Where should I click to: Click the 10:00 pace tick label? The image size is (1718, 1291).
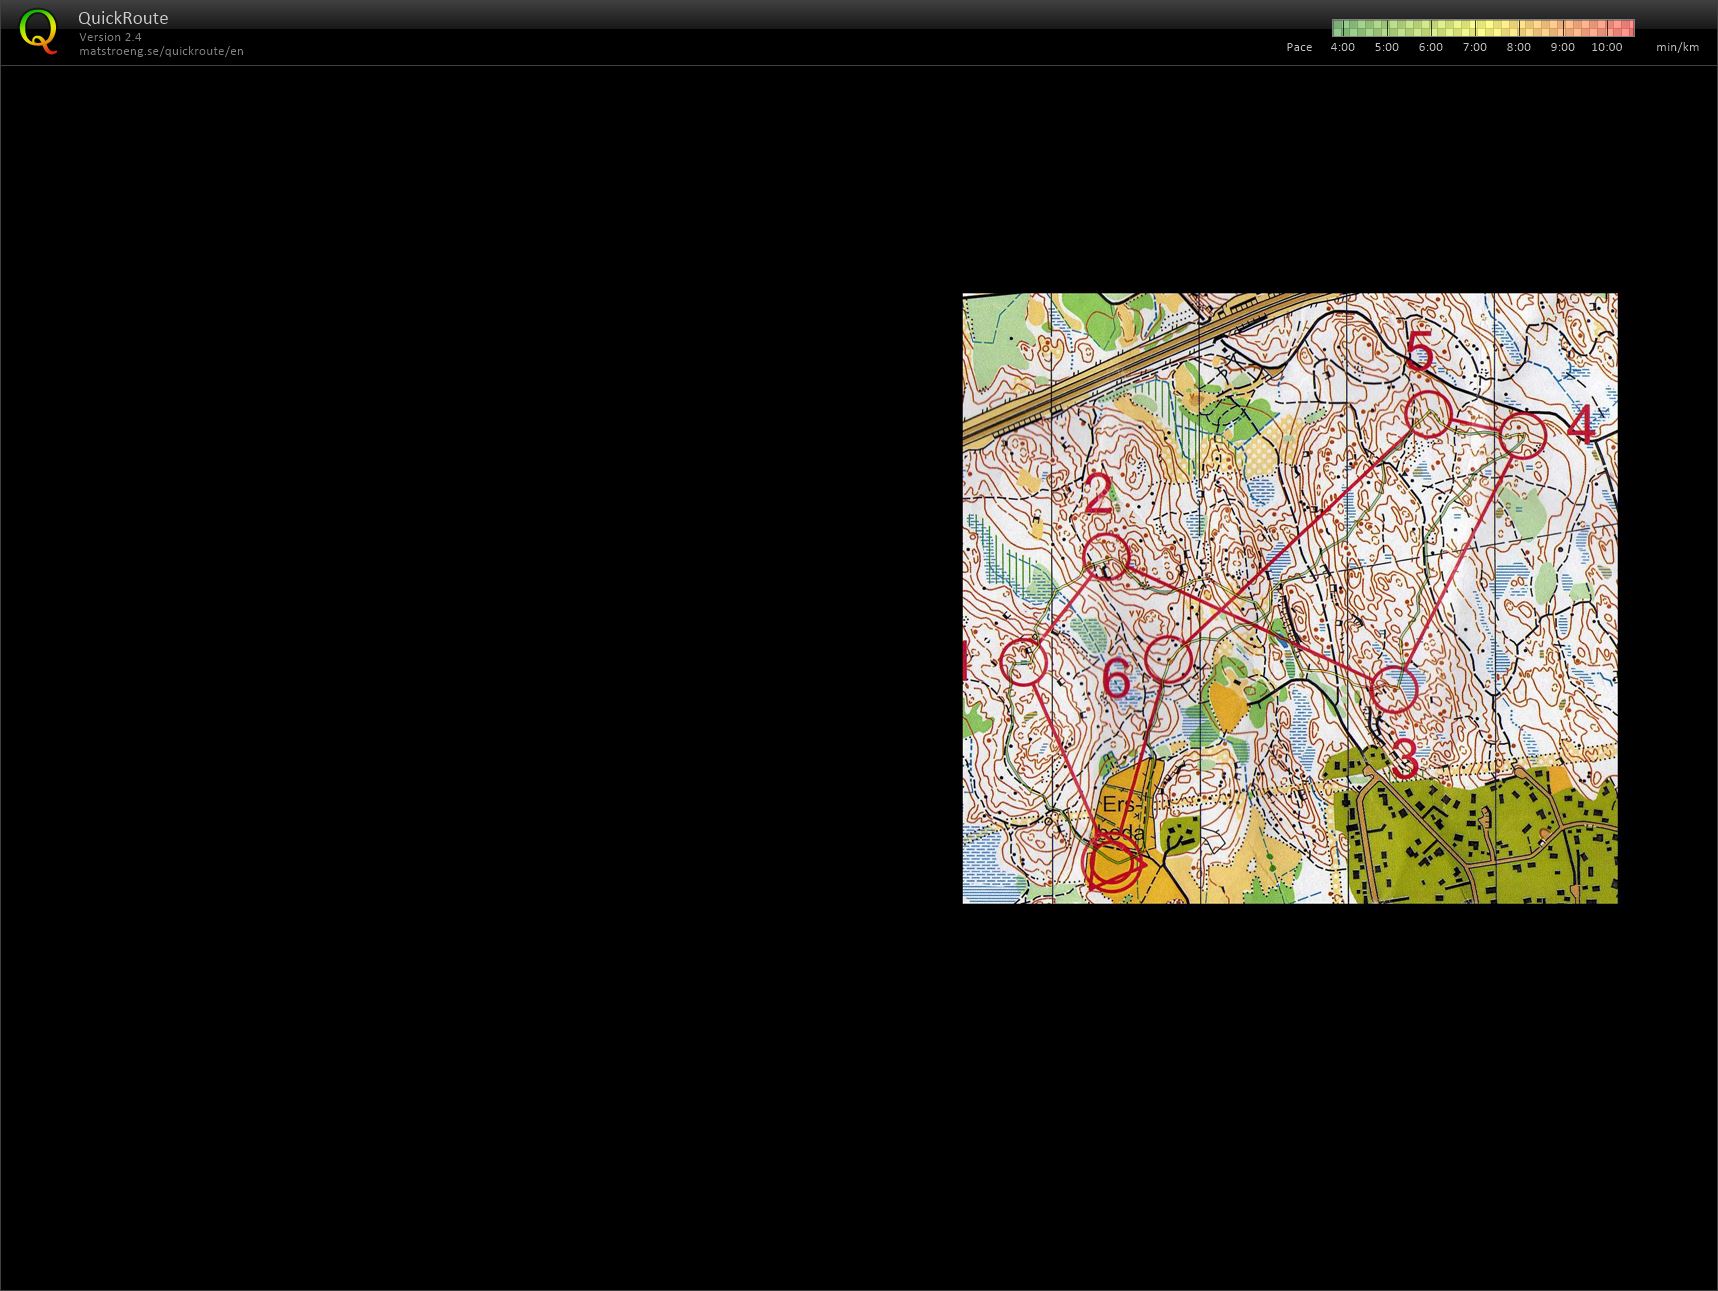(x=1606, y=47)
